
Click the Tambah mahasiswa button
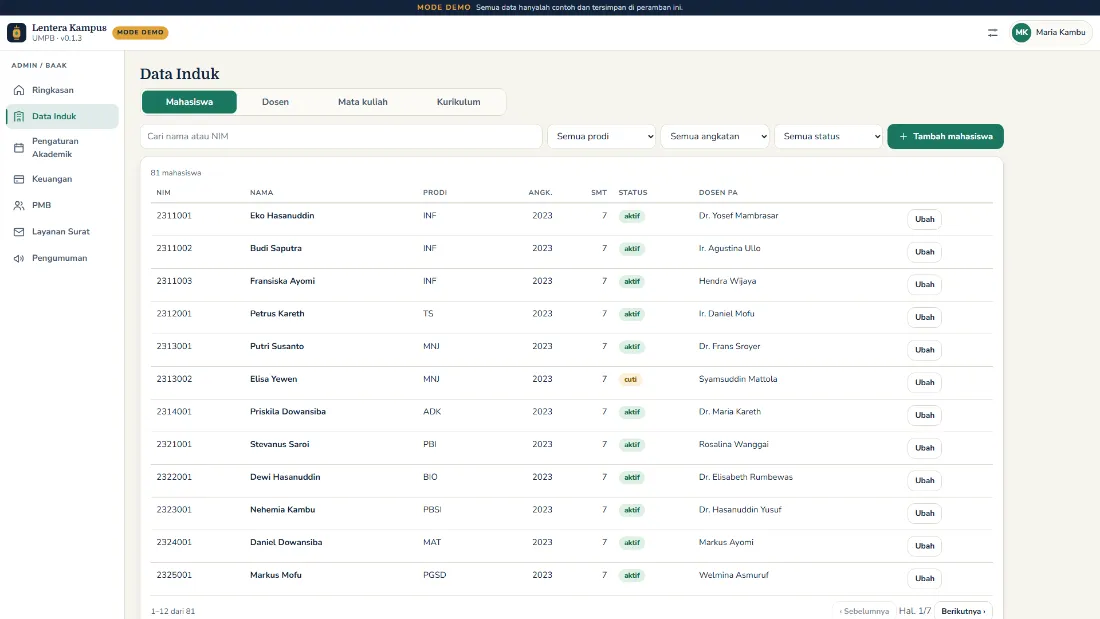[945, 136]
